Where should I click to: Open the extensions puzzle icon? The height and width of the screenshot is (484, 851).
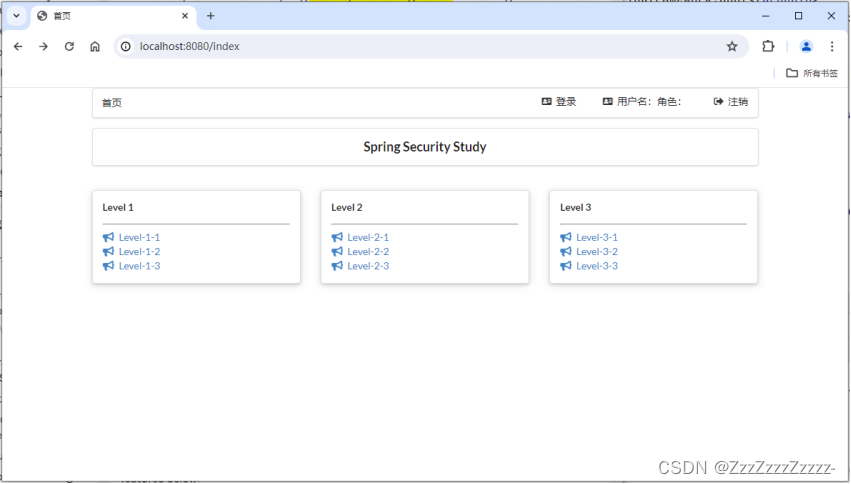768,47
